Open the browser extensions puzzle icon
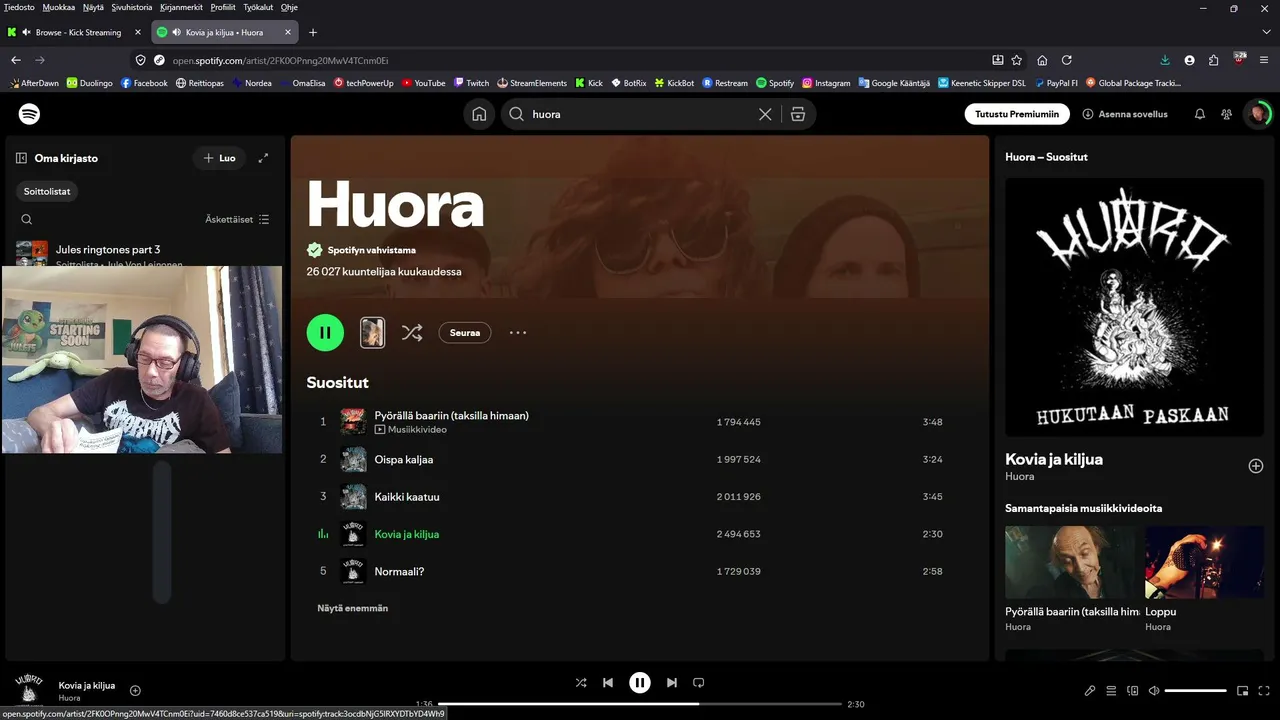1280x720 pixels. tap(1214, 60)
